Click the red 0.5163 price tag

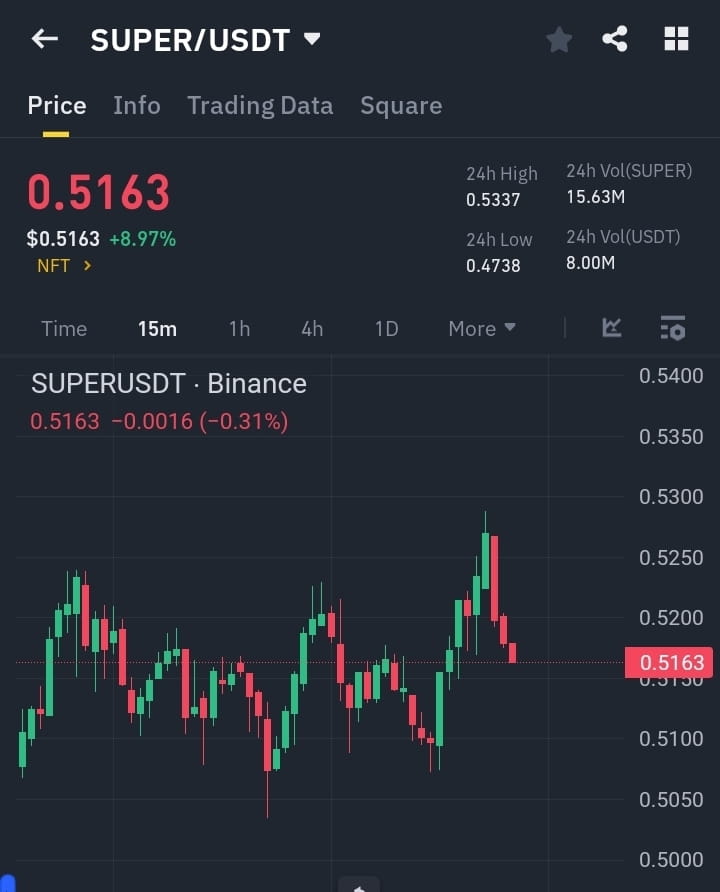coord(672,662)
